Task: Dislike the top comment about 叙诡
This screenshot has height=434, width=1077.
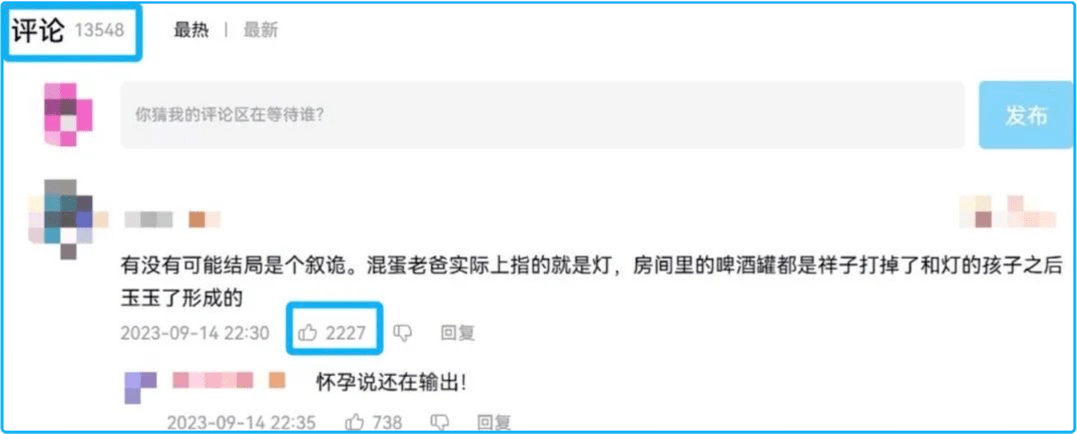Action: click(403, 333)
